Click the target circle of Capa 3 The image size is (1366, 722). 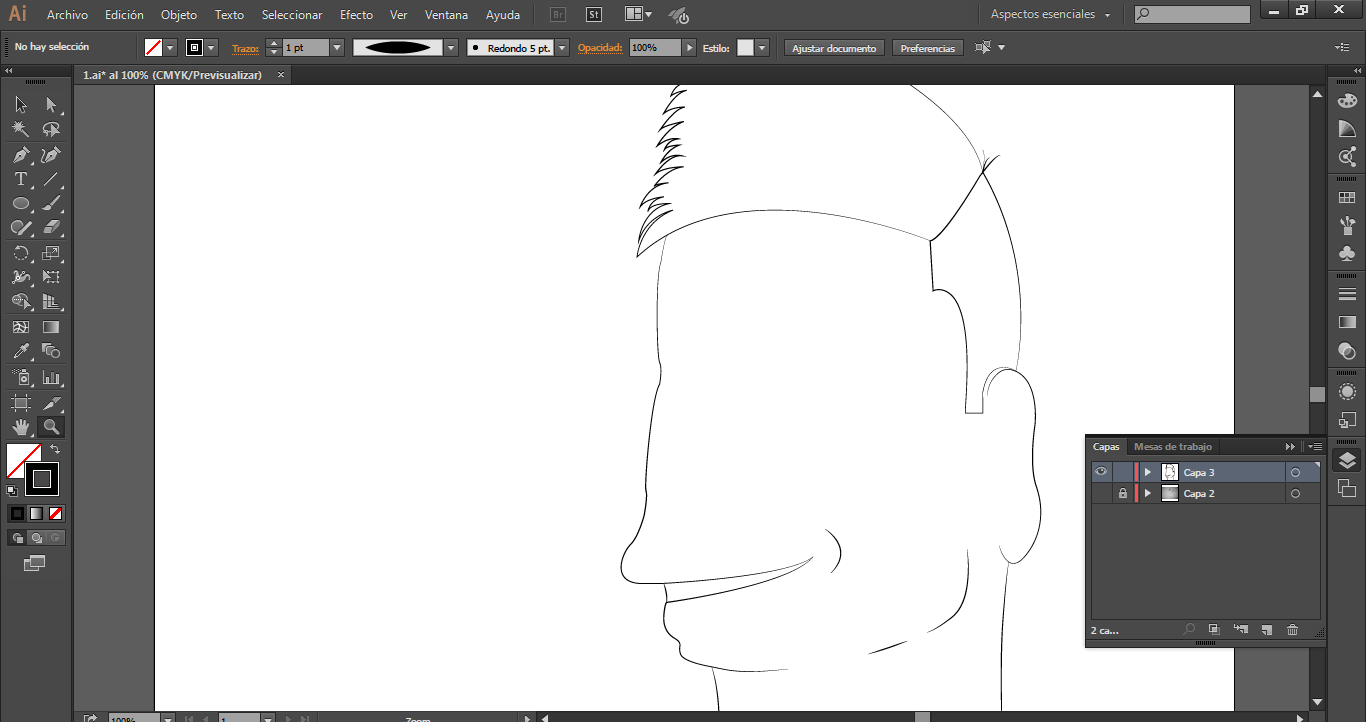pyautogui.click(x=1295, y=472)
